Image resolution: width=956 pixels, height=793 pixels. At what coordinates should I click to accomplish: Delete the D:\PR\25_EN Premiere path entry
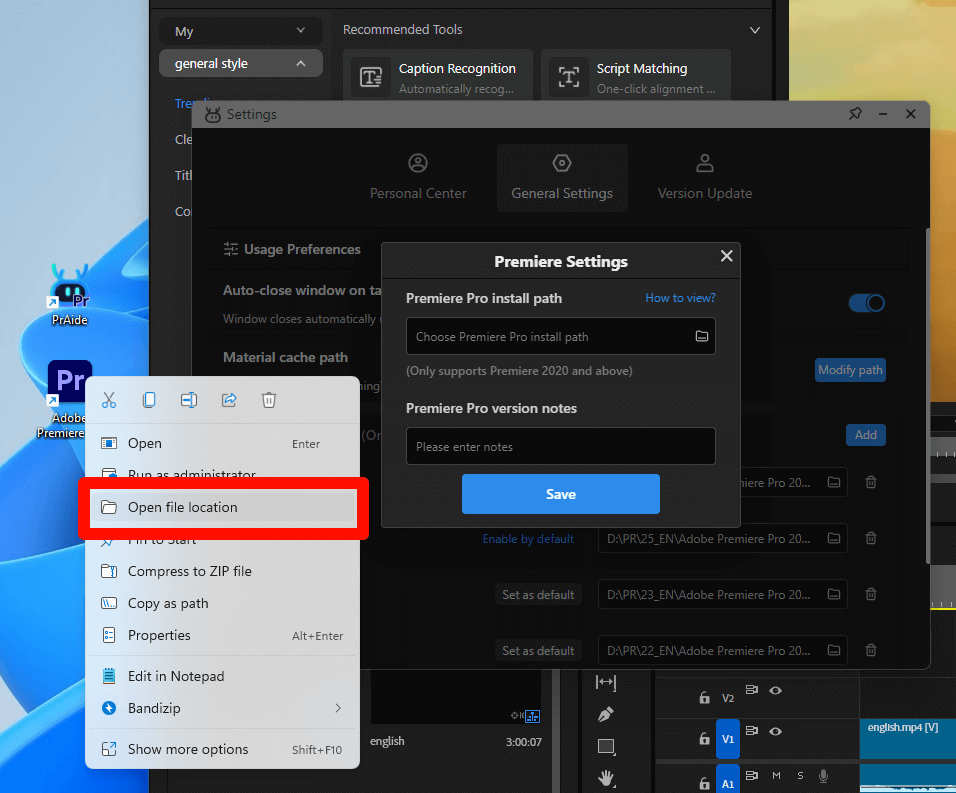870,538
